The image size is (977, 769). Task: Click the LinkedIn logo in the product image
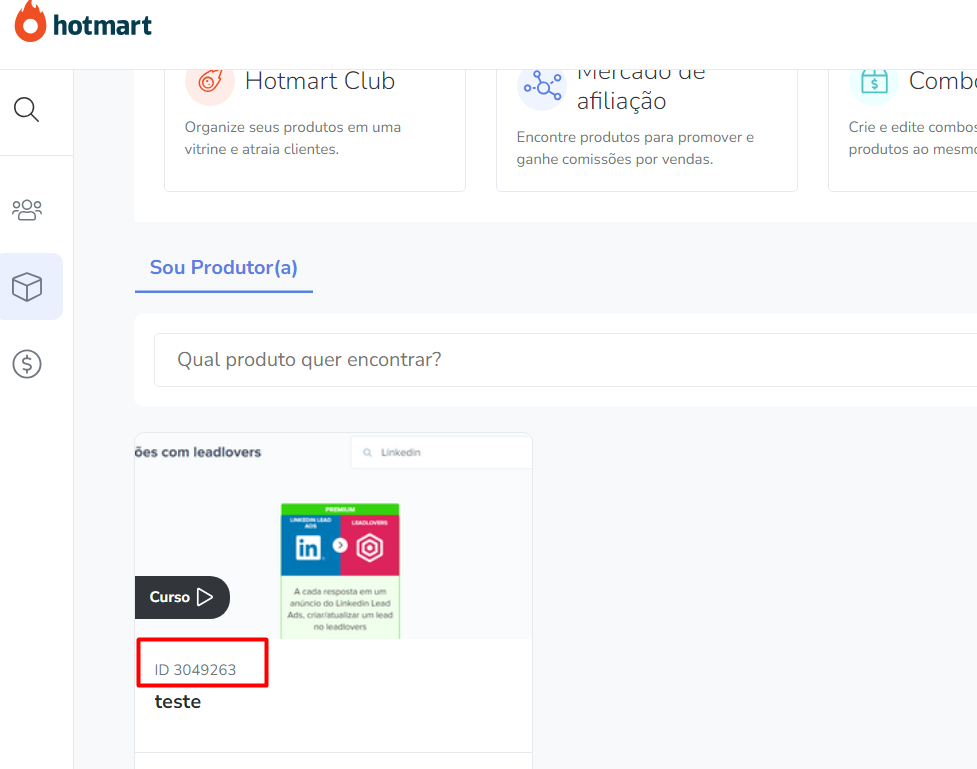309,547
